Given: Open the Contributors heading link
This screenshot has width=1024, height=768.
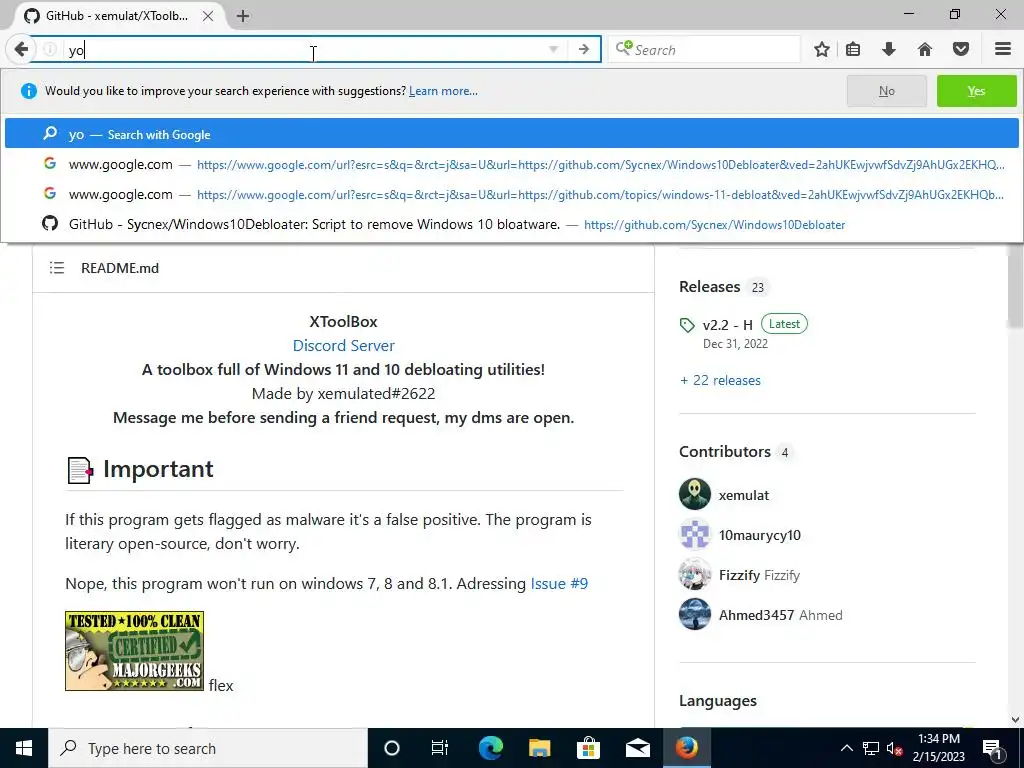Looking at the screenshot, I should coord(725,451).
